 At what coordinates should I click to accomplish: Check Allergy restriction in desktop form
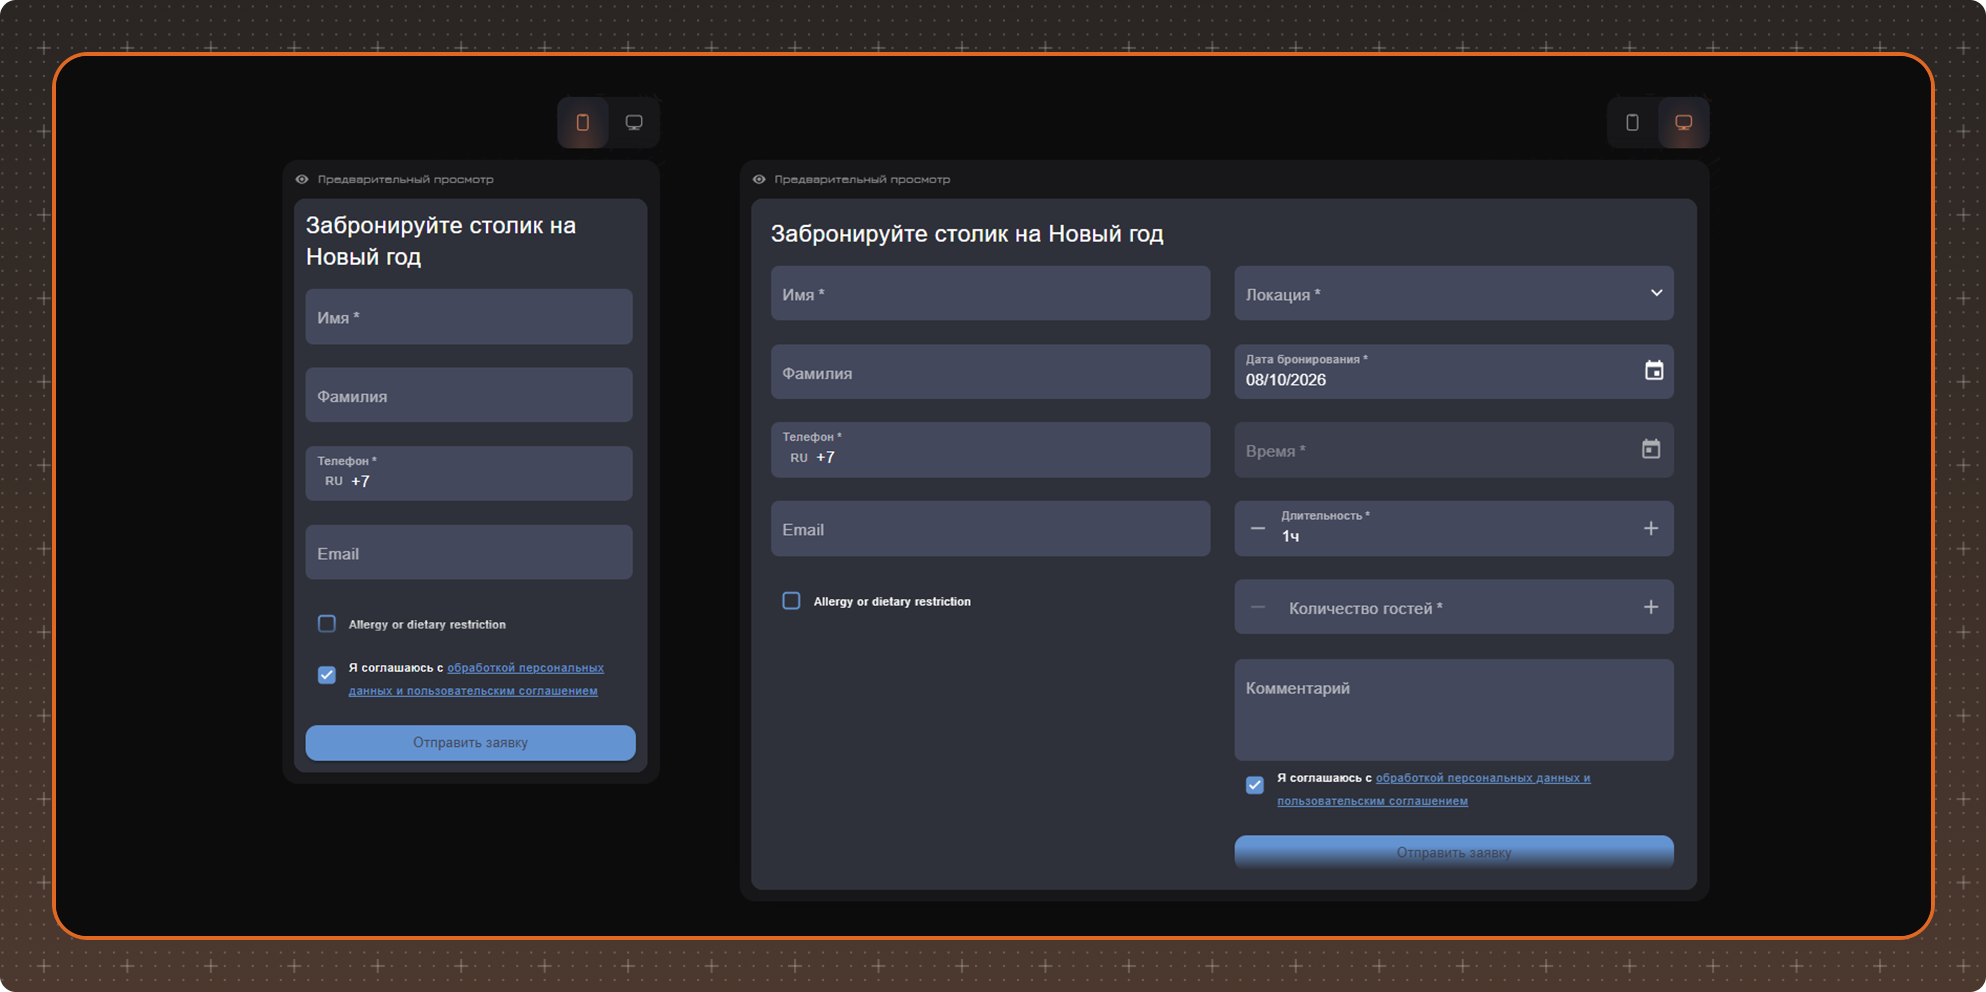(x=791, y=601)
